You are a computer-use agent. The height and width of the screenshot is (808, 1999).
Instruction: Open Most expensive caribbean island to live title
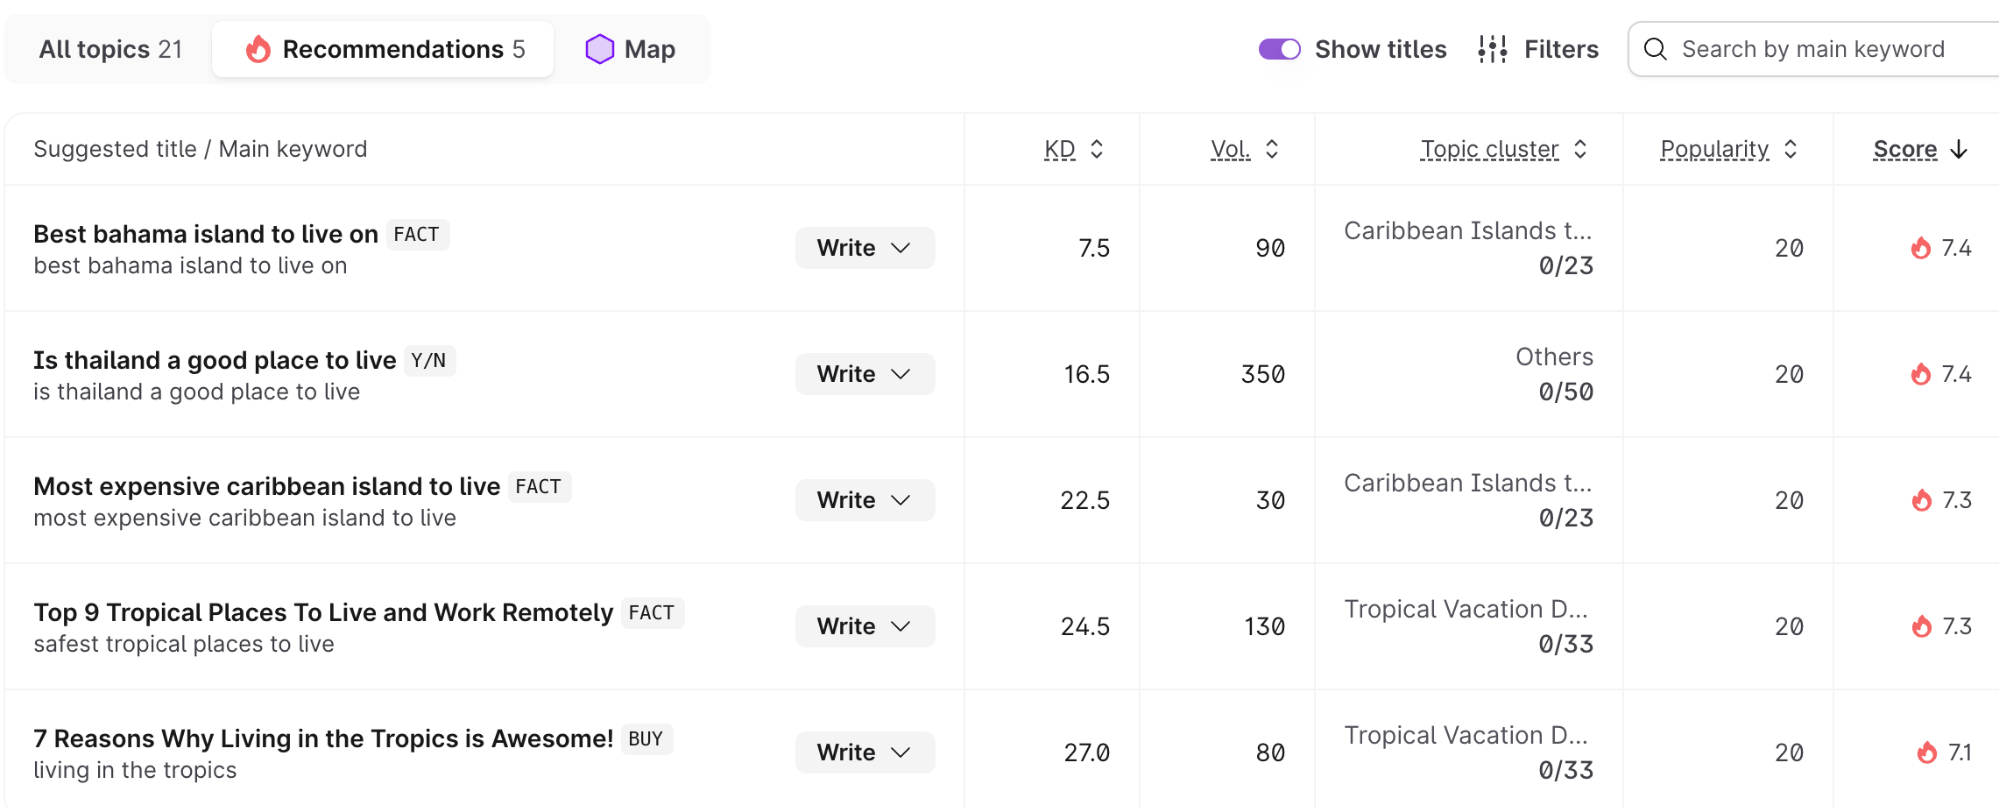267,486
